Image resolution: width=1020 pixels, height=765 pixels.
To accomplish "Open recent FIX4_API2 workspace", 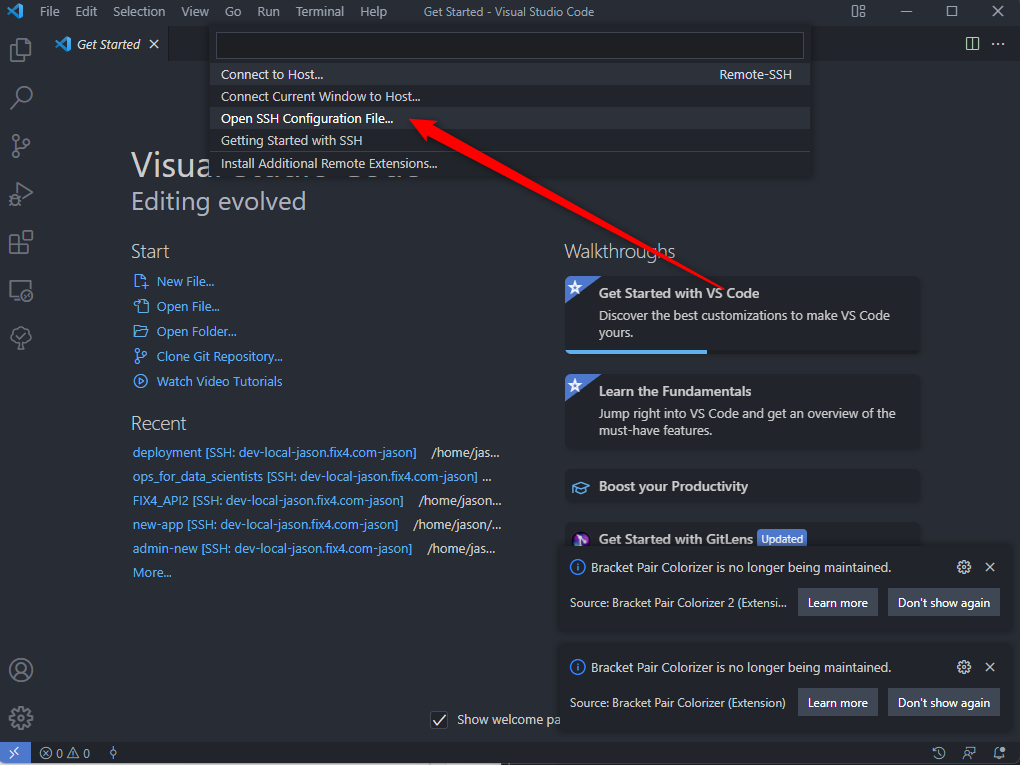I will [268, 500].
